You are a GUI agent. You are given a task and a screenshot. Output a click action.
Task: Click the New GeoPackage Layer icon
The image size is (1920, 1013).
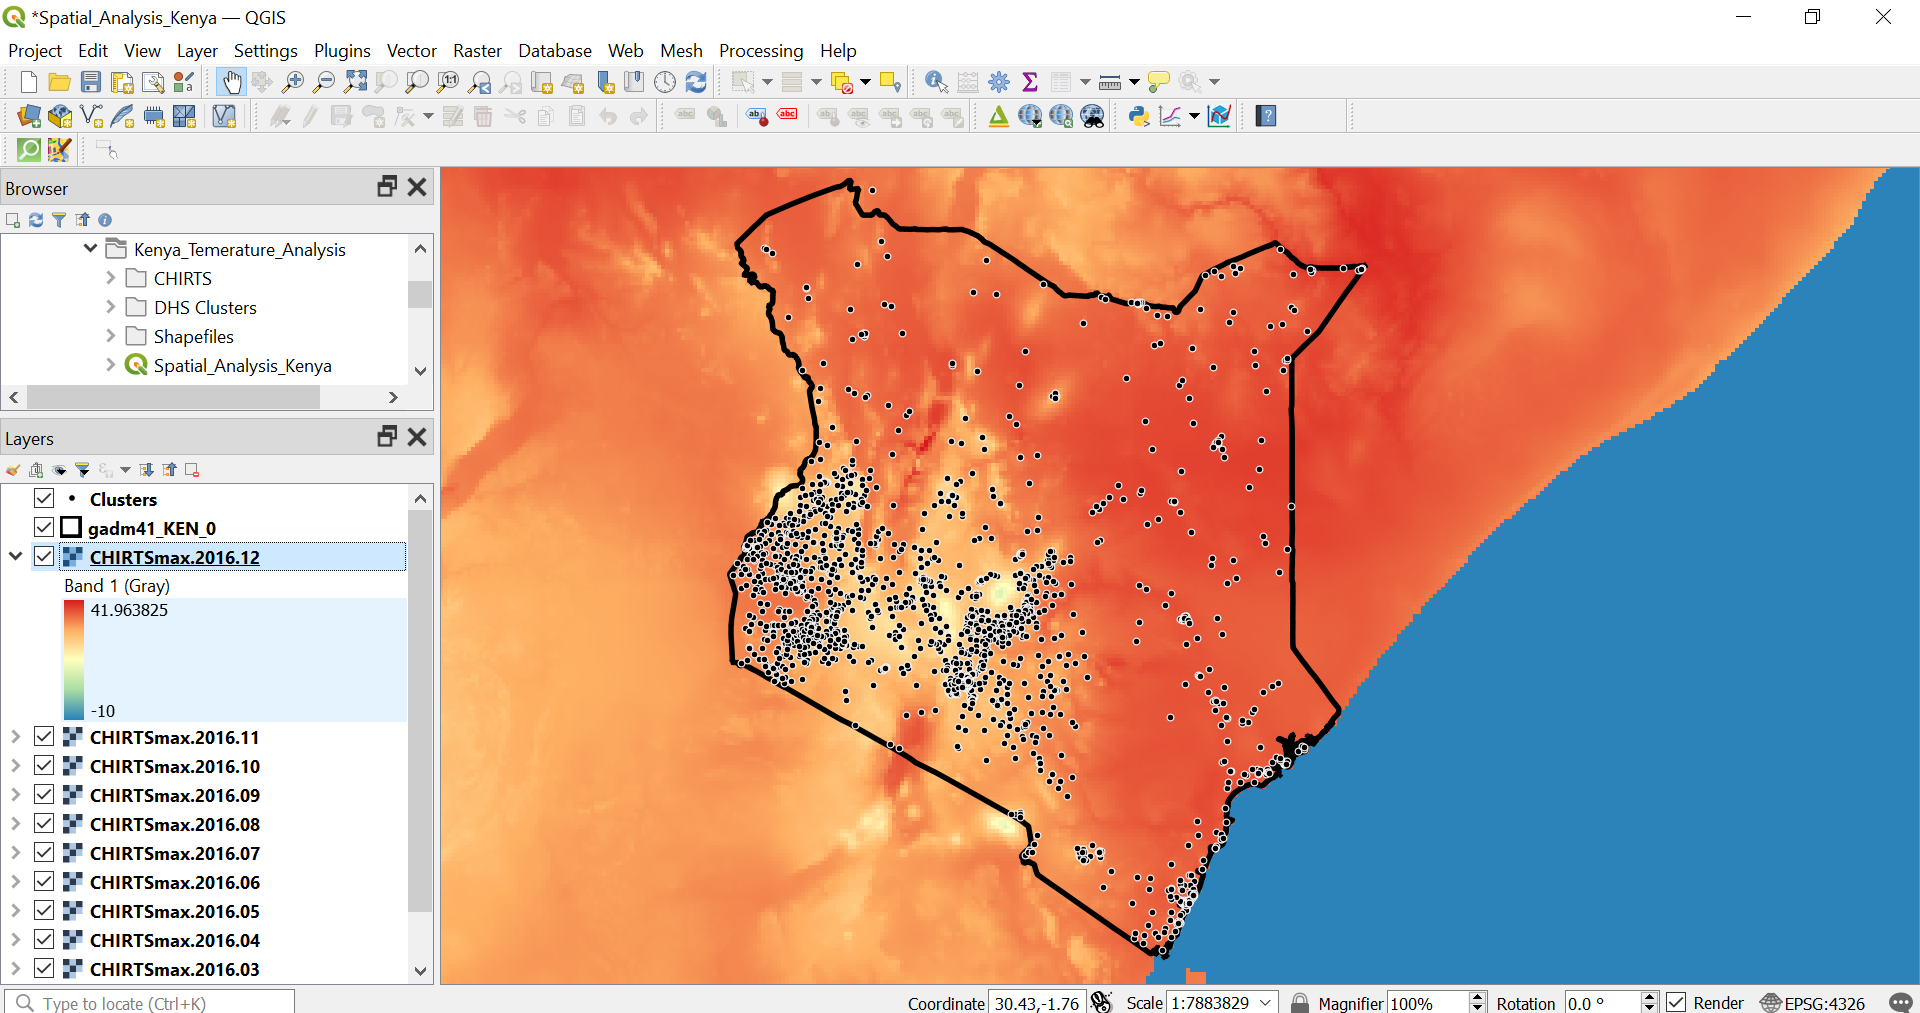60,116
